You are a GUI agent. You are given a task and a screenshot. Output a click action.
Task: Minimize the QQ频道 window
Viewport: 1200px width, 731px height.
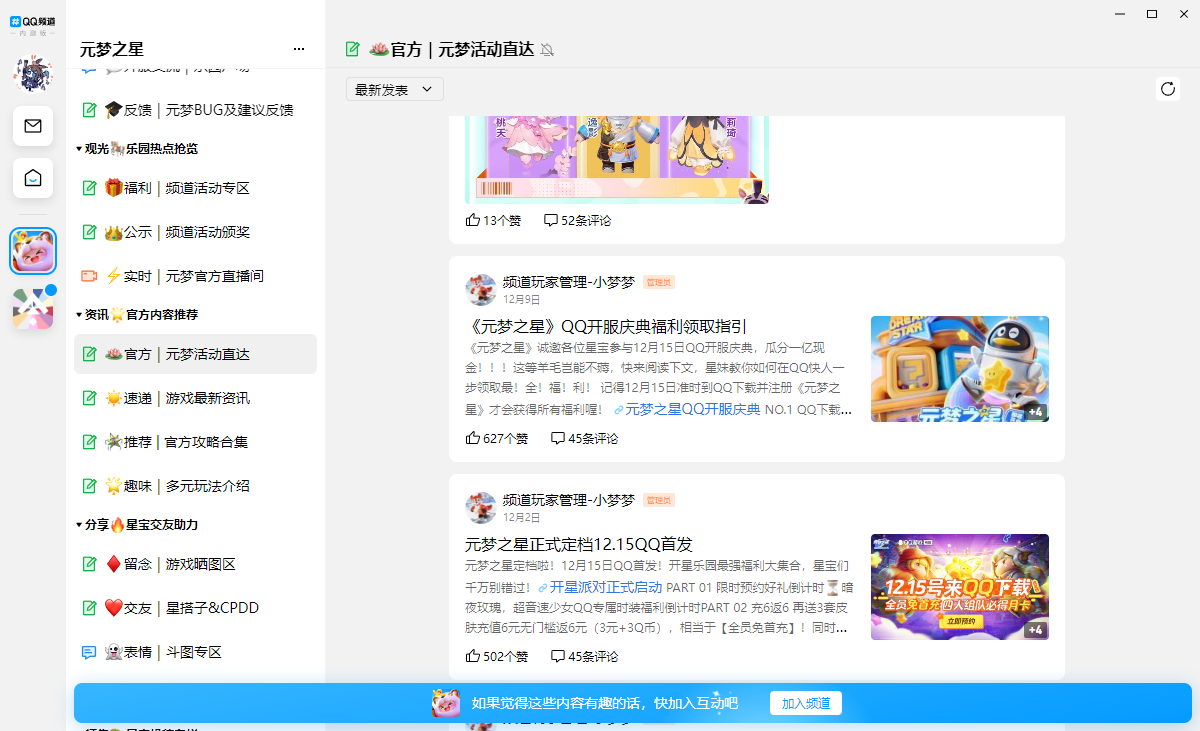tap(1119, 14)
